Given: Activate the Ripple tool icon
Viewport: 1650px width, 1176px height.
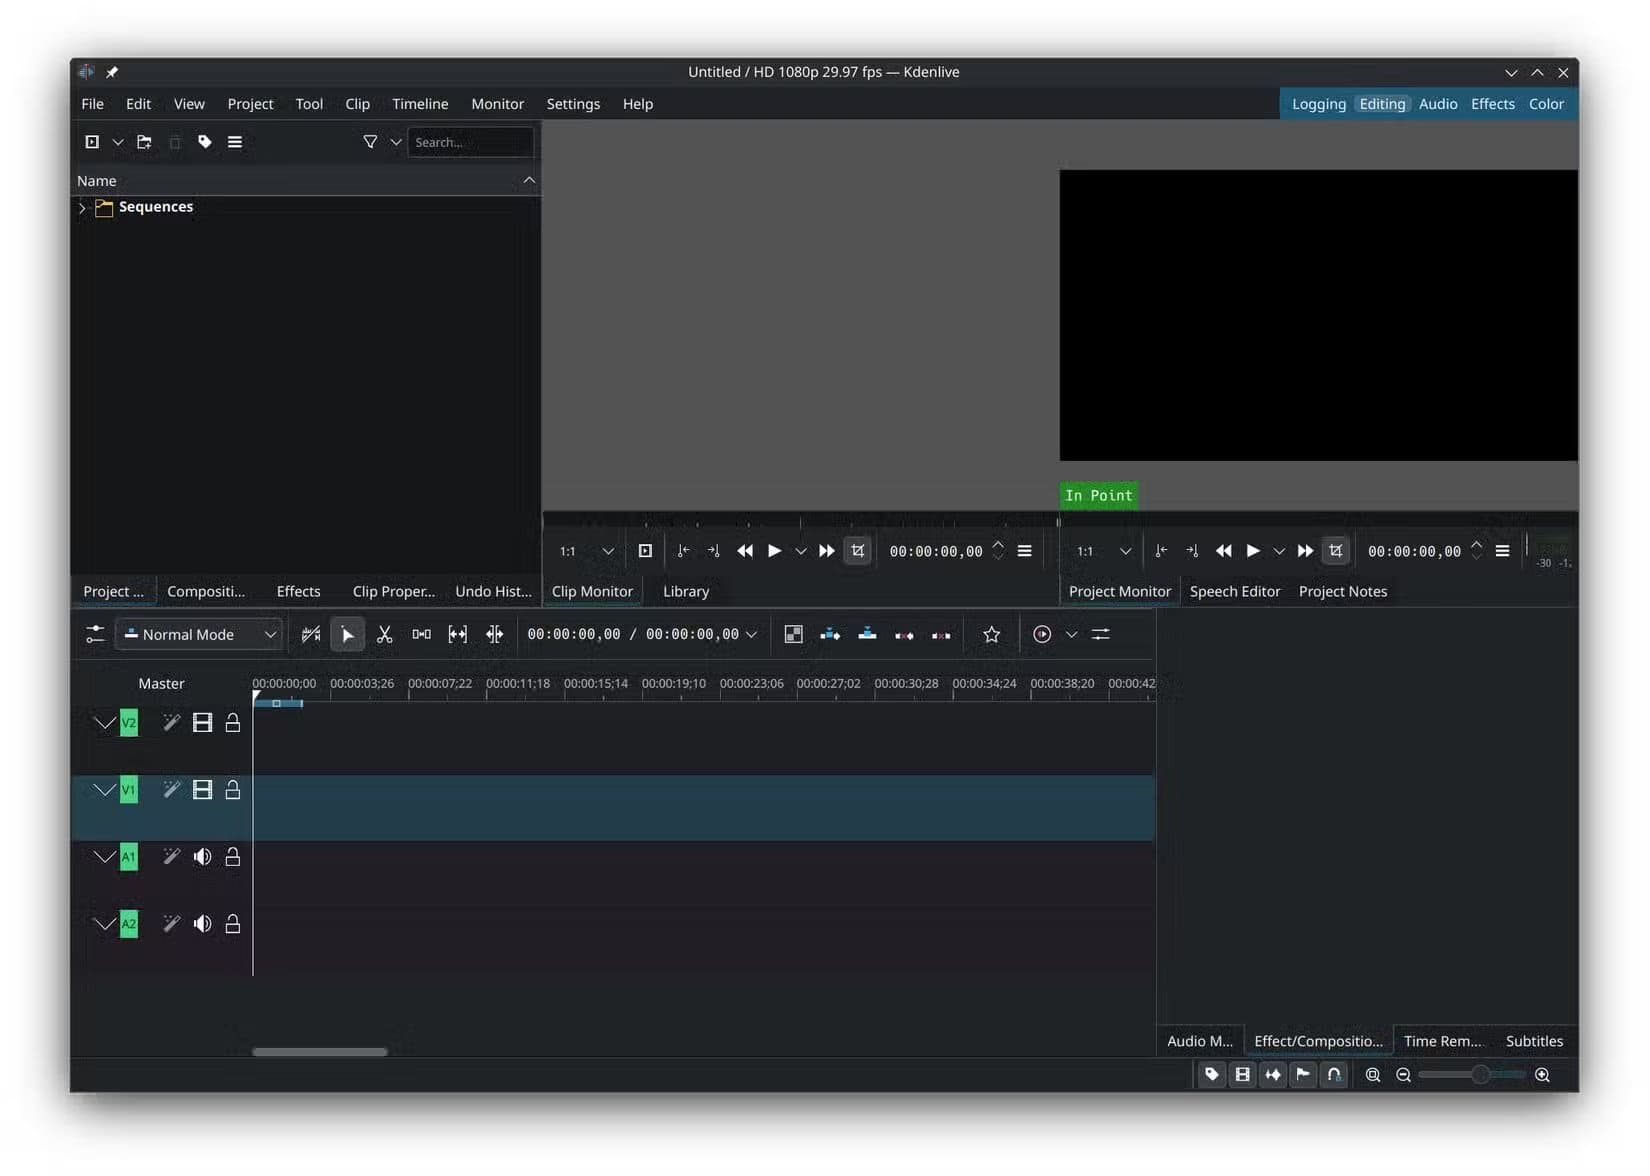Looking at the screenshot, I should (495, 634).
